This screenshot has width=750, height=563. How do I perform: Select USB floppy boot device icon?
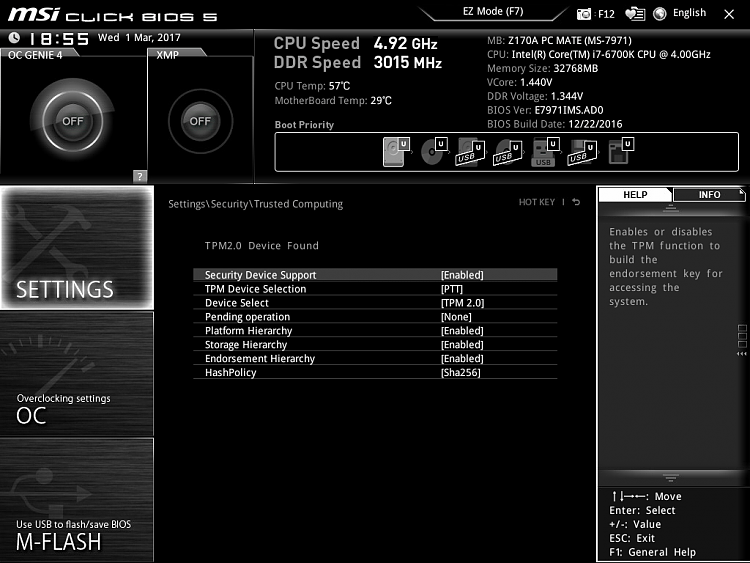coord(583,152)
